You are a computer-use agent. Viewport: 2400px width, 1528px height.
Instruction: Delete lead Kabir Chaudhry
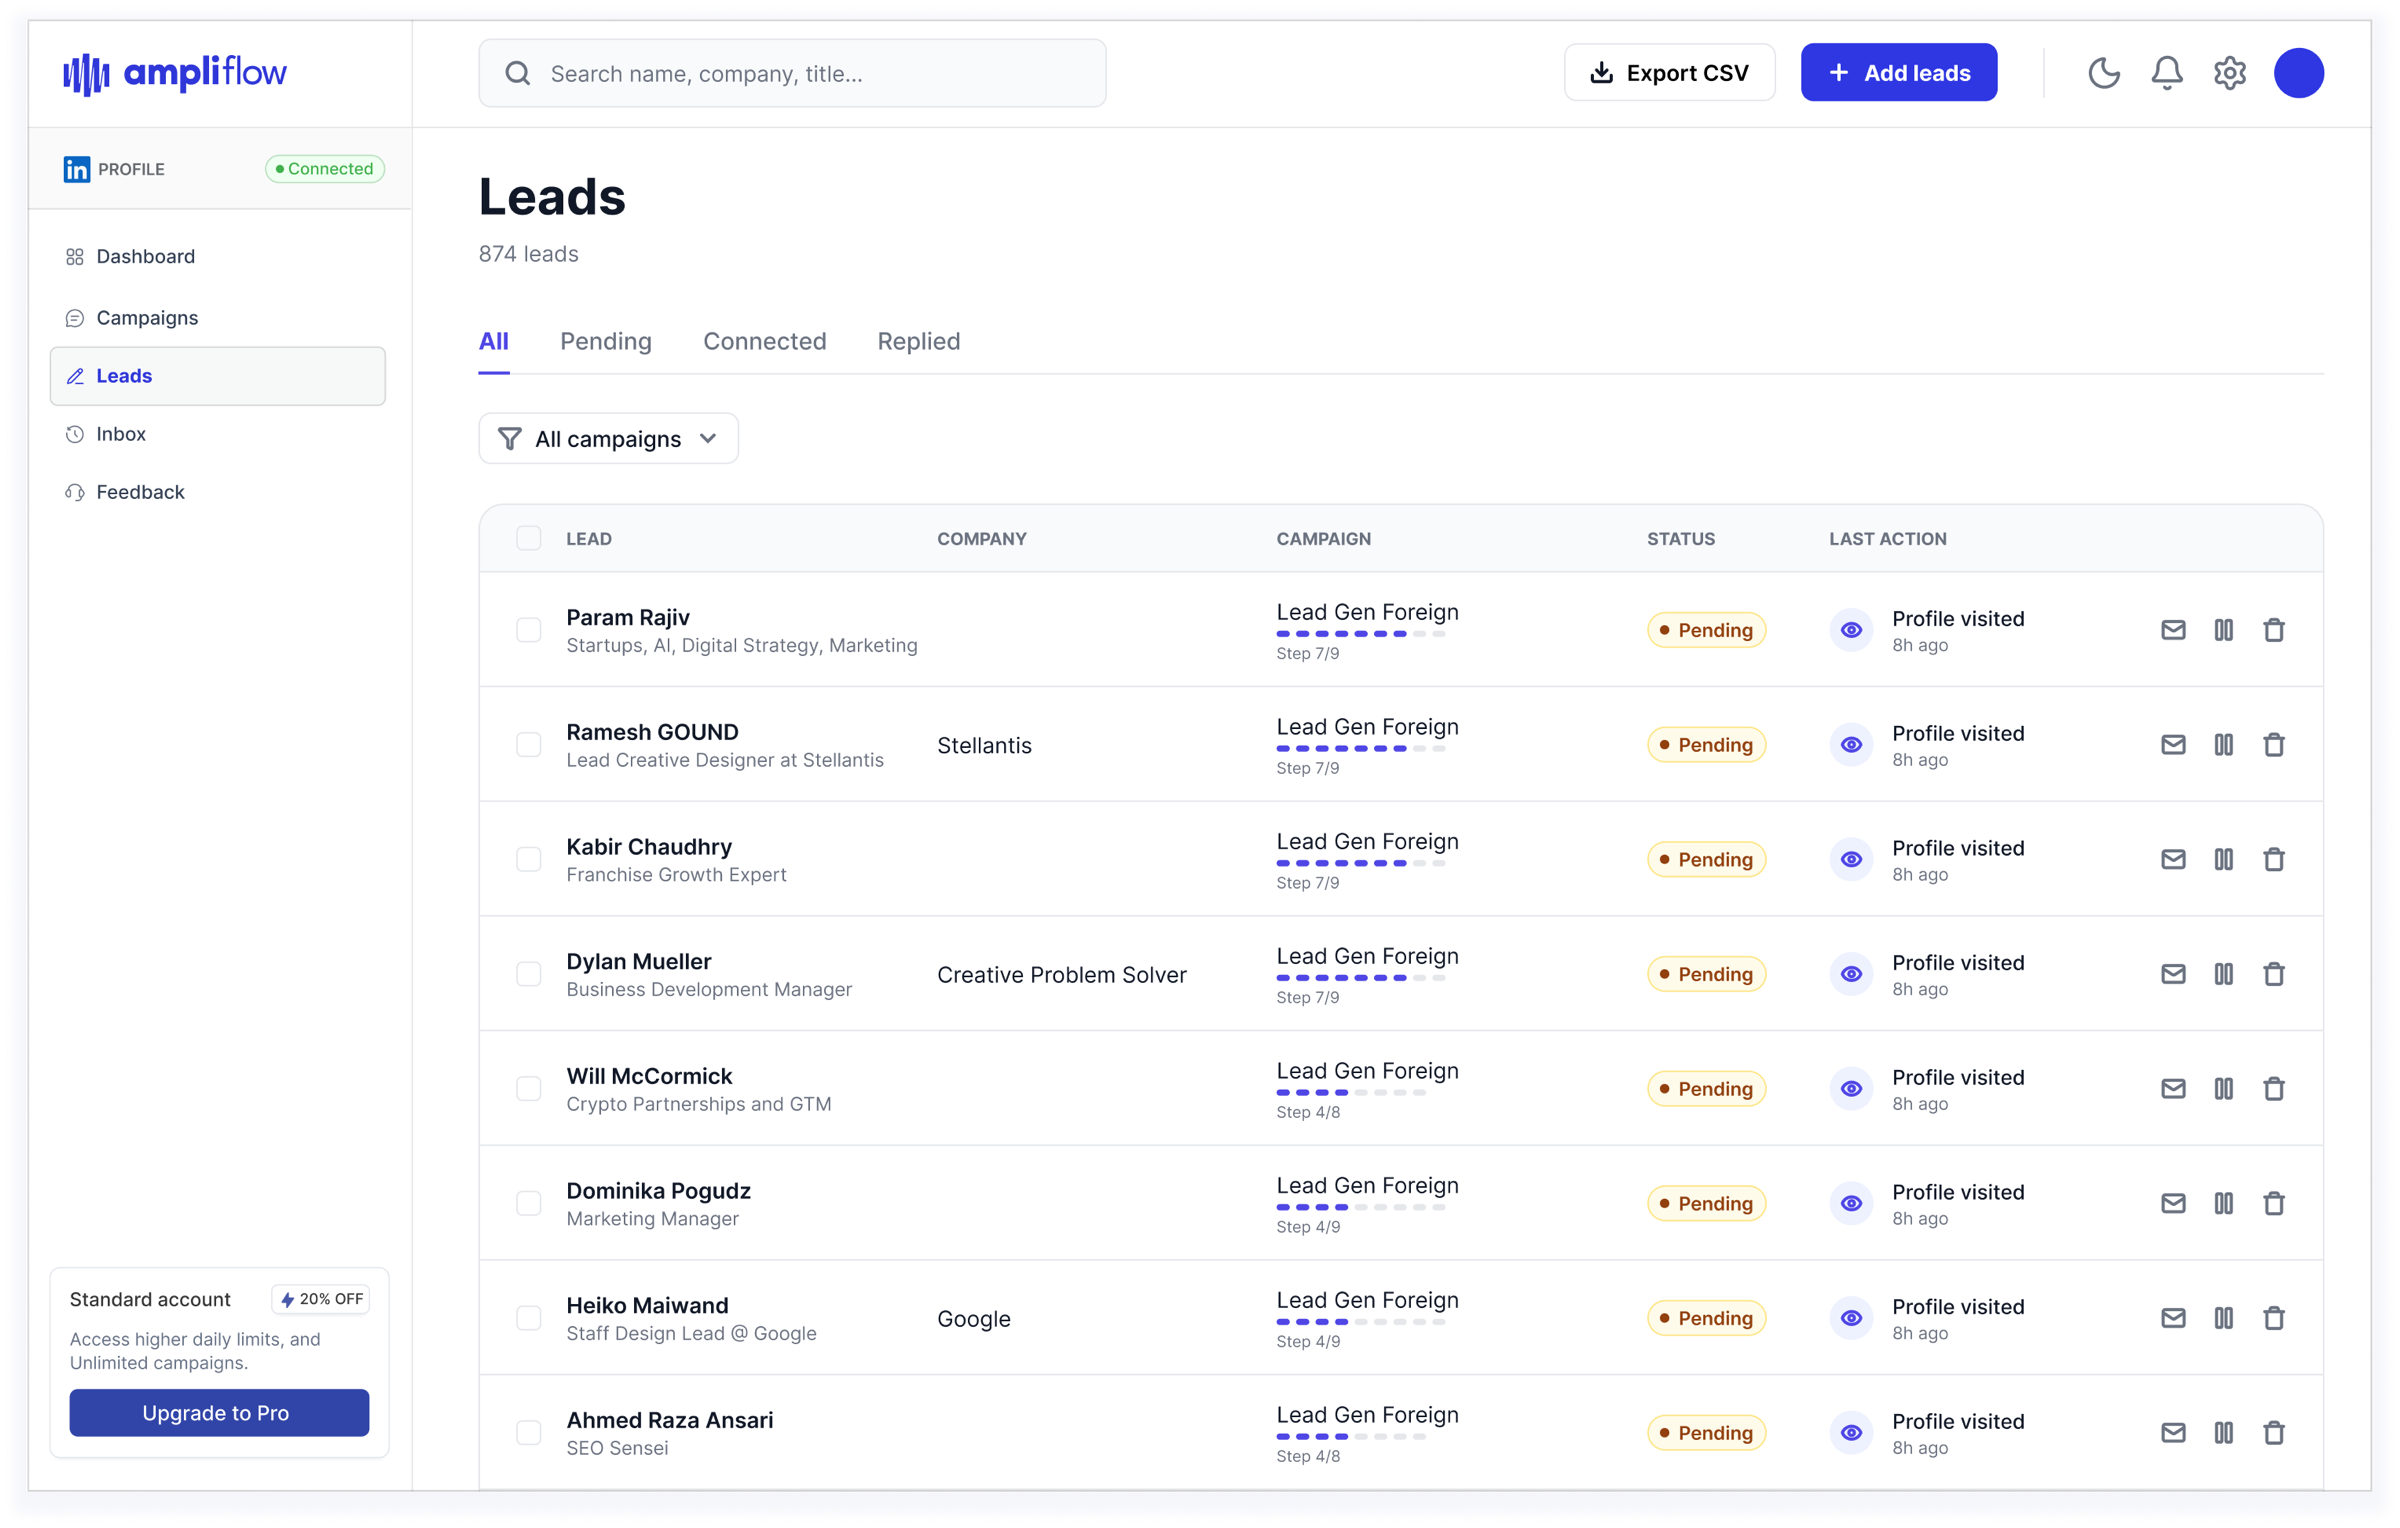[2274, 860]
